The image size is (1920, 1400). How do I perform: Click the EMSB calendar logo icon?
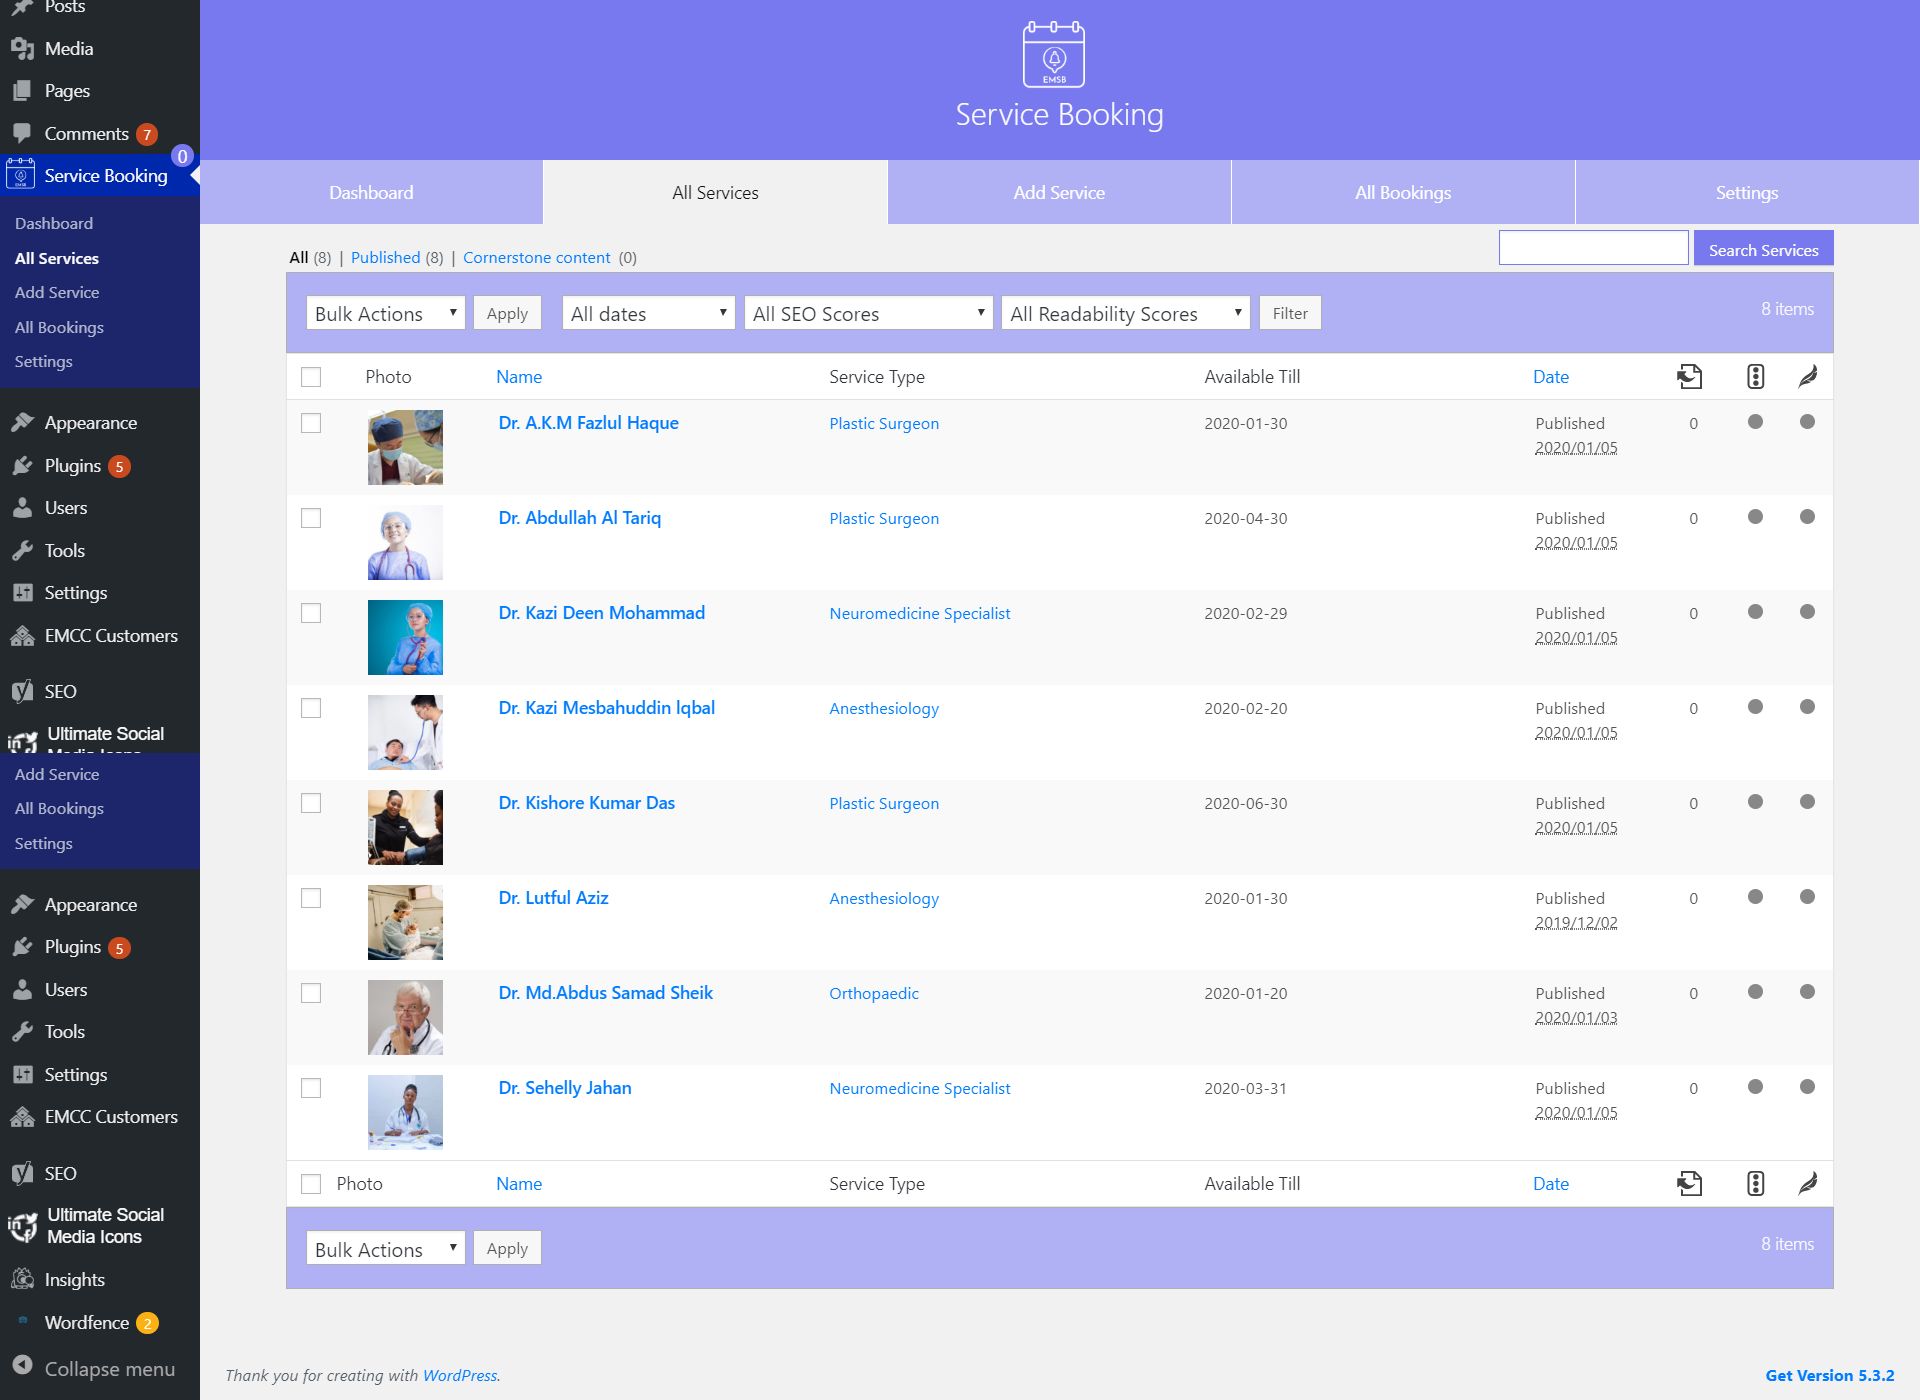click(x=1053, y=55)
